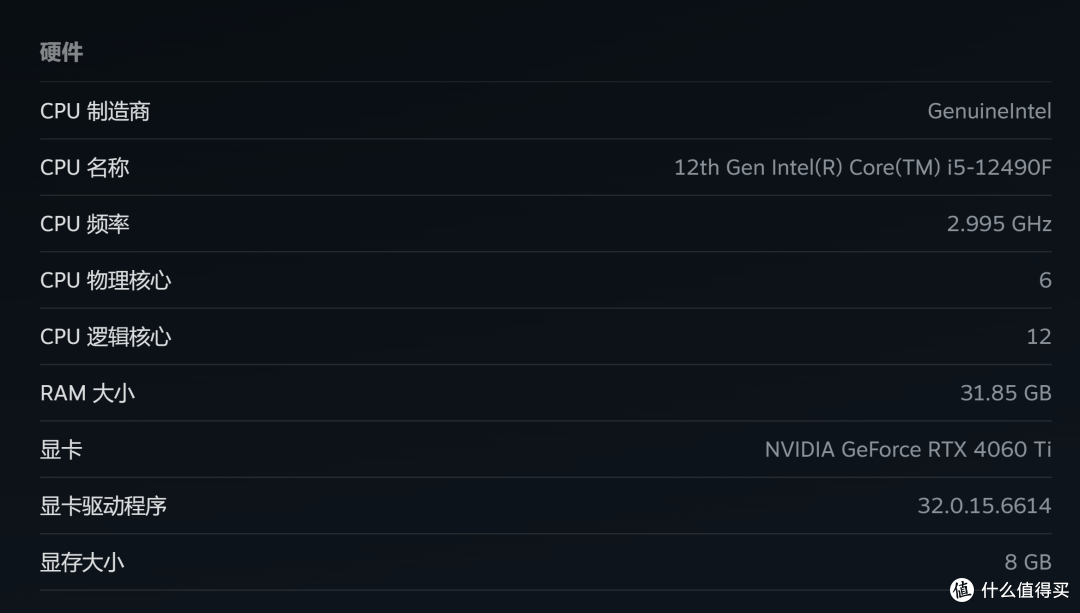Click the NVIDIA GeForce RTX 4060 Ti value
Viewport: 1080px width, 613px height.
907,450
